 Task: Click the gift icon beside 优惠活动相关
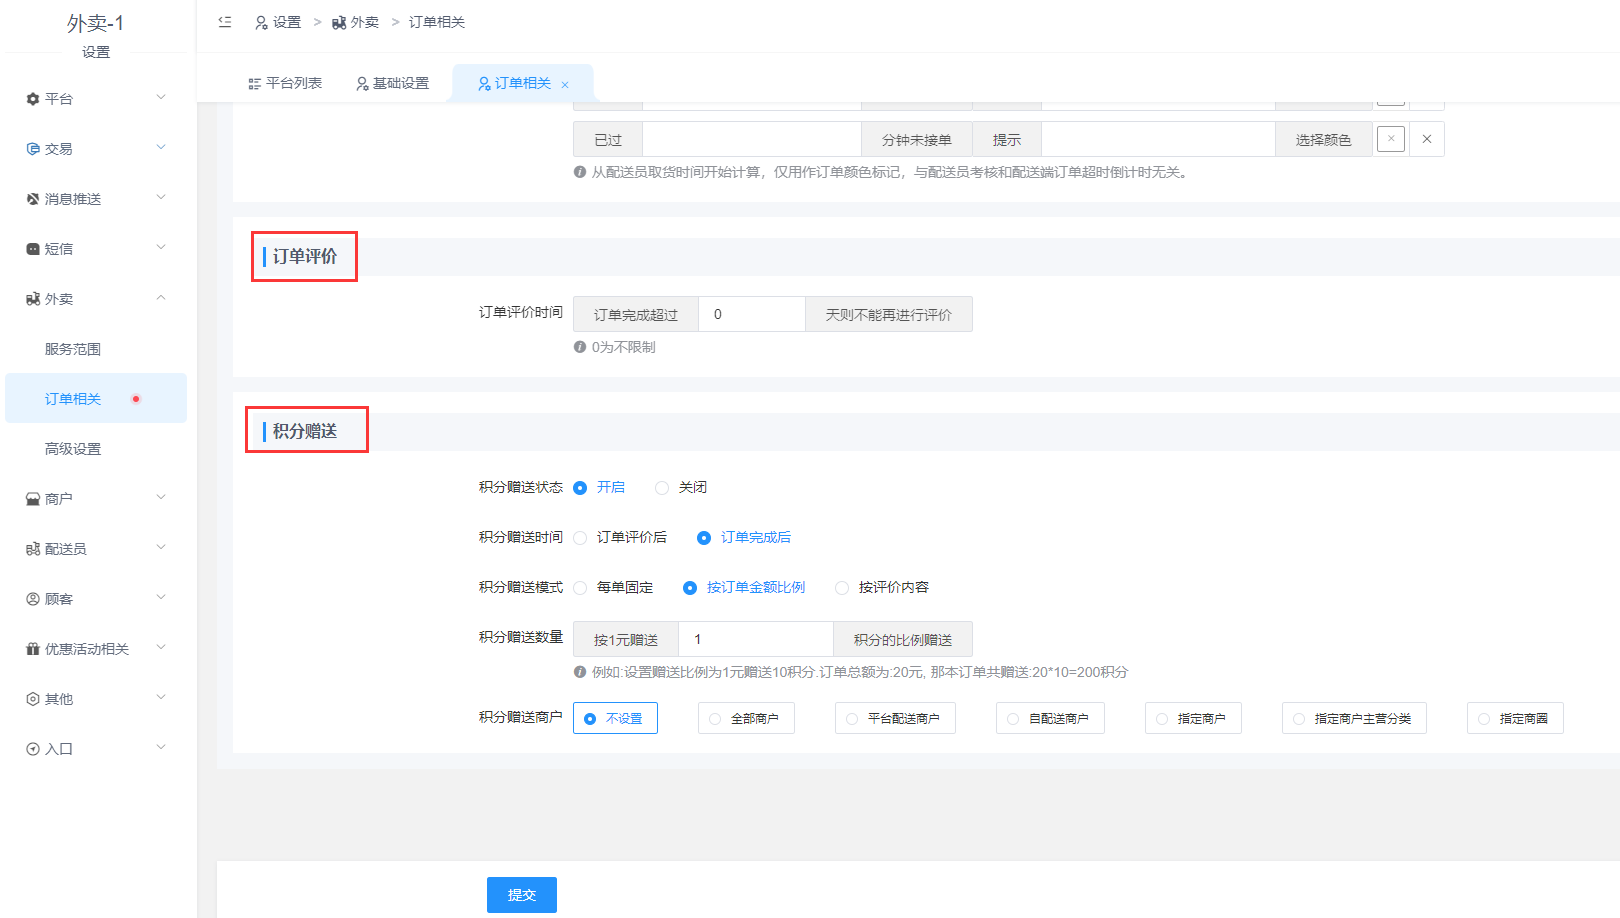click(x=33, y=649)
